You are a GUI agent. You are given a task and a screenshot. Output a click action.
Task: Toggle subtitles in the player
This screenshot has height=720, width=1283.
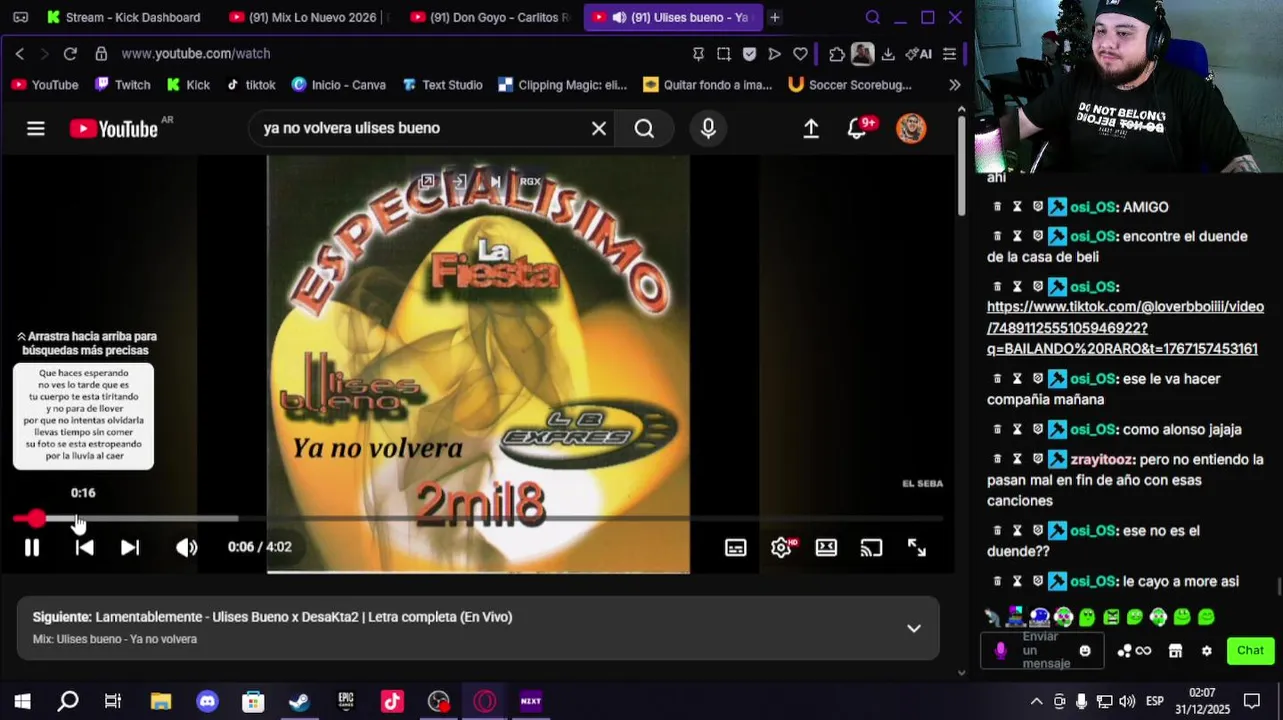click(x=736, y=547)
